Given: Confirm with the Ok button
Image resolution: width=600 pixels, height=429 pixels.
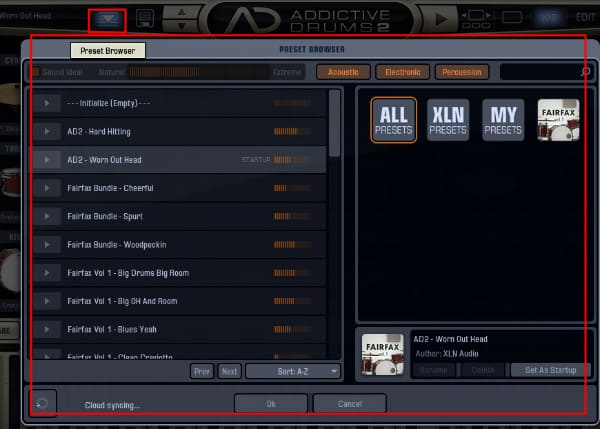Looking at the screenshot, I should (x=271, y=404).
